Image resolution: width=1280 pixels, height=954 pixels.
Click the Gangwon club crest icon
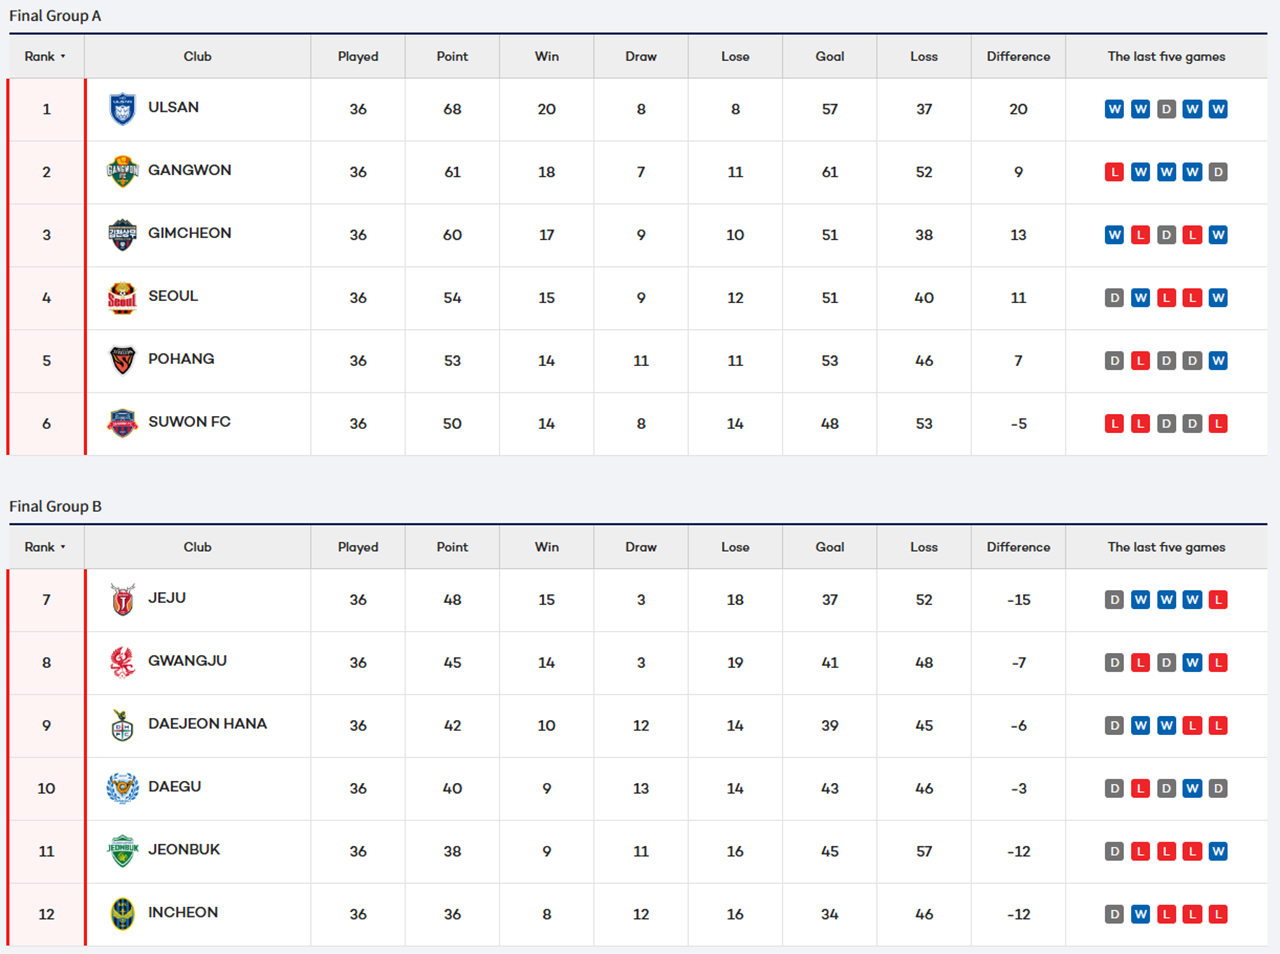click(x=122, y=172)
